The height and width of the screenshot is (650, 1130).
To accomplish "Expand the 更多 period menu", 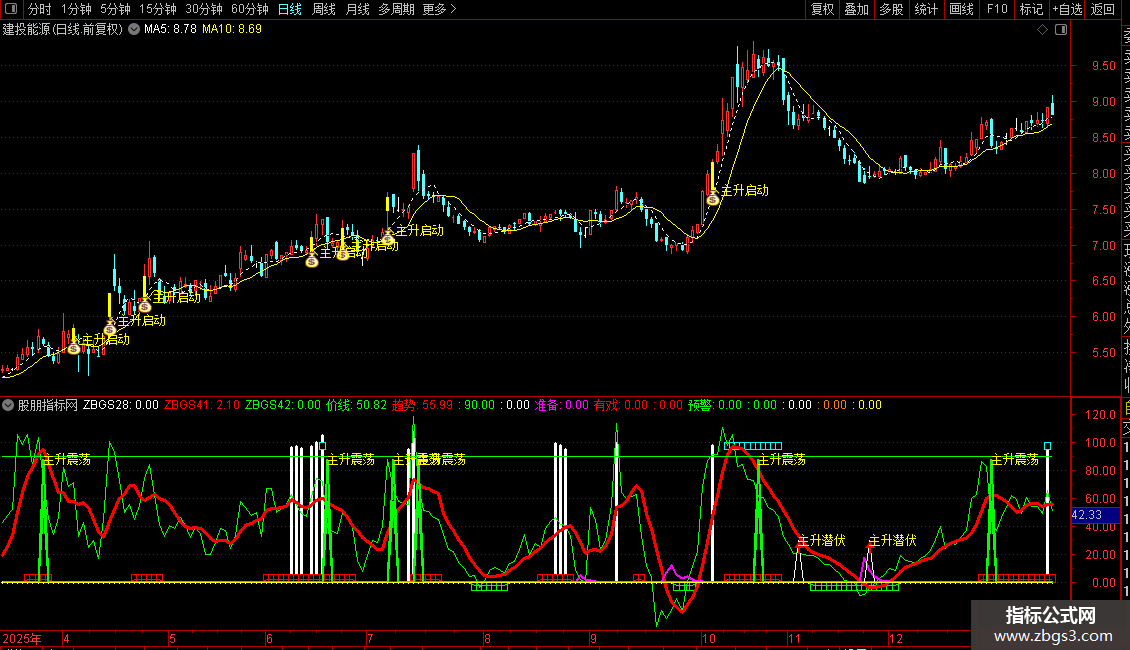I will (439, 9).
